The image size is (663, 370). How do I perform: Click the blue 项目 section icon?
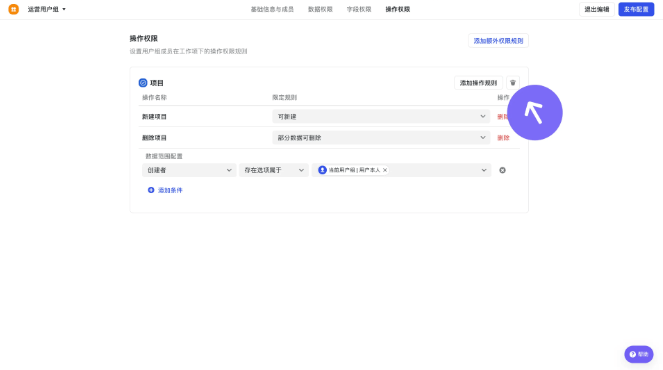(143, 83)
